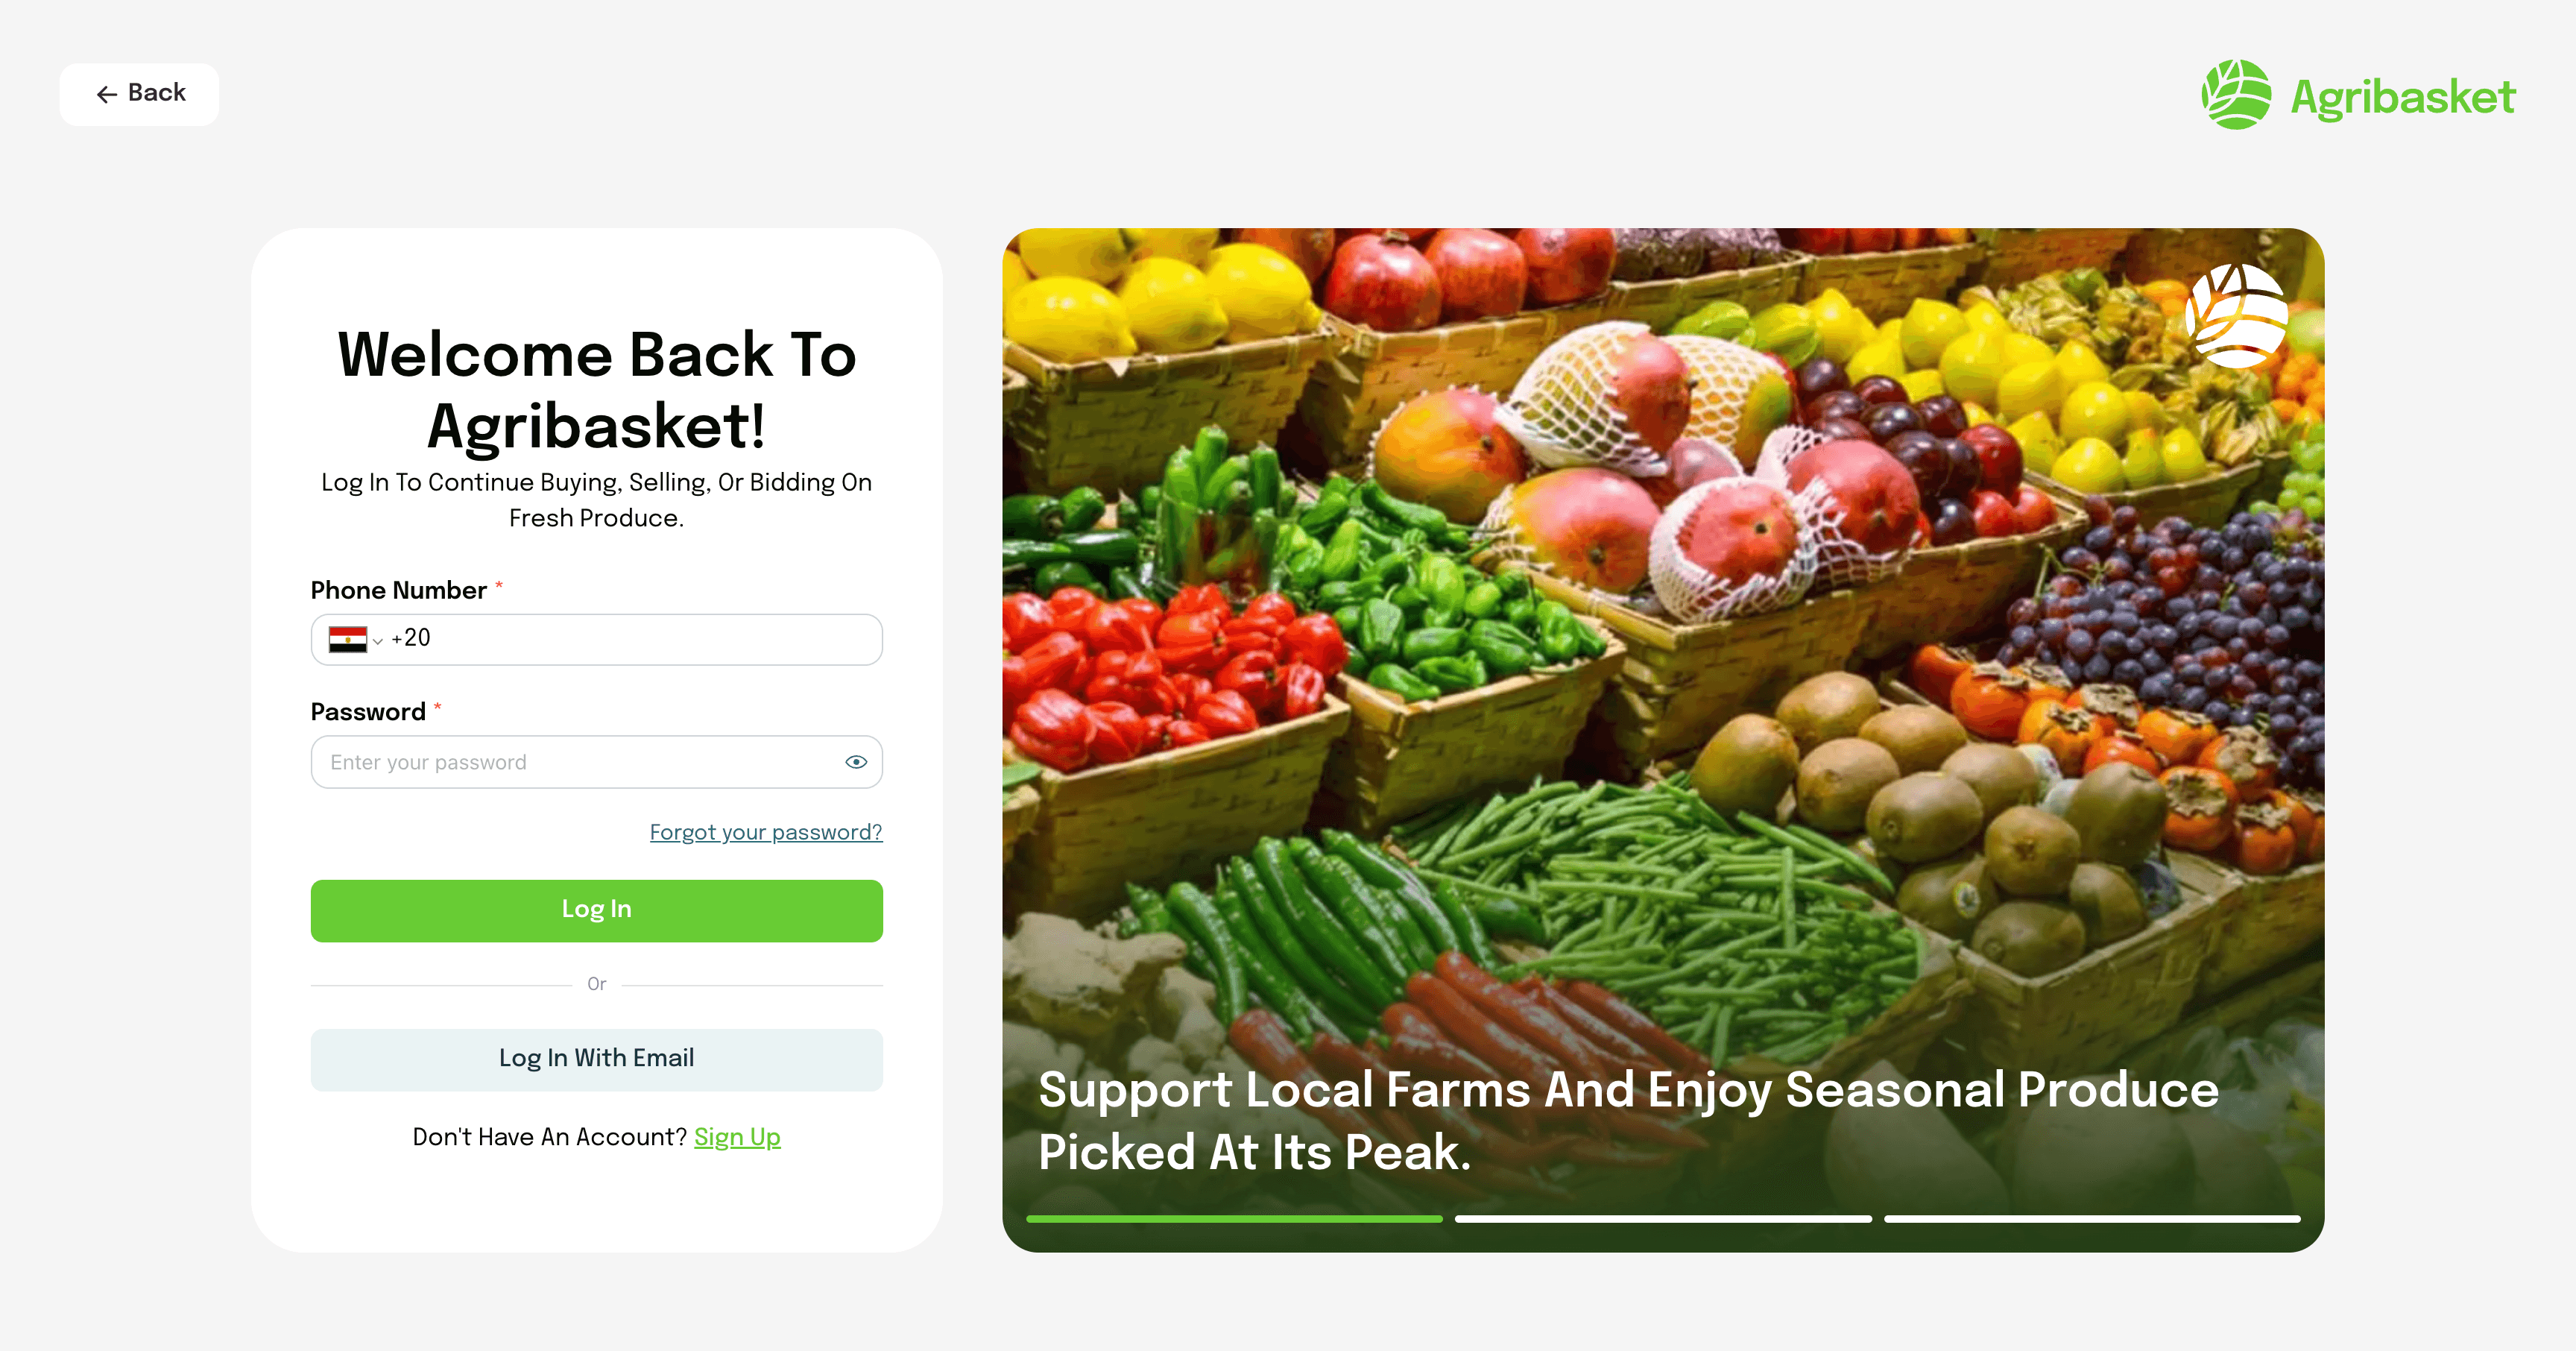Click the green Agribasket leaf logo
Screen dimensions: 2576x1351
point(2236,95)
